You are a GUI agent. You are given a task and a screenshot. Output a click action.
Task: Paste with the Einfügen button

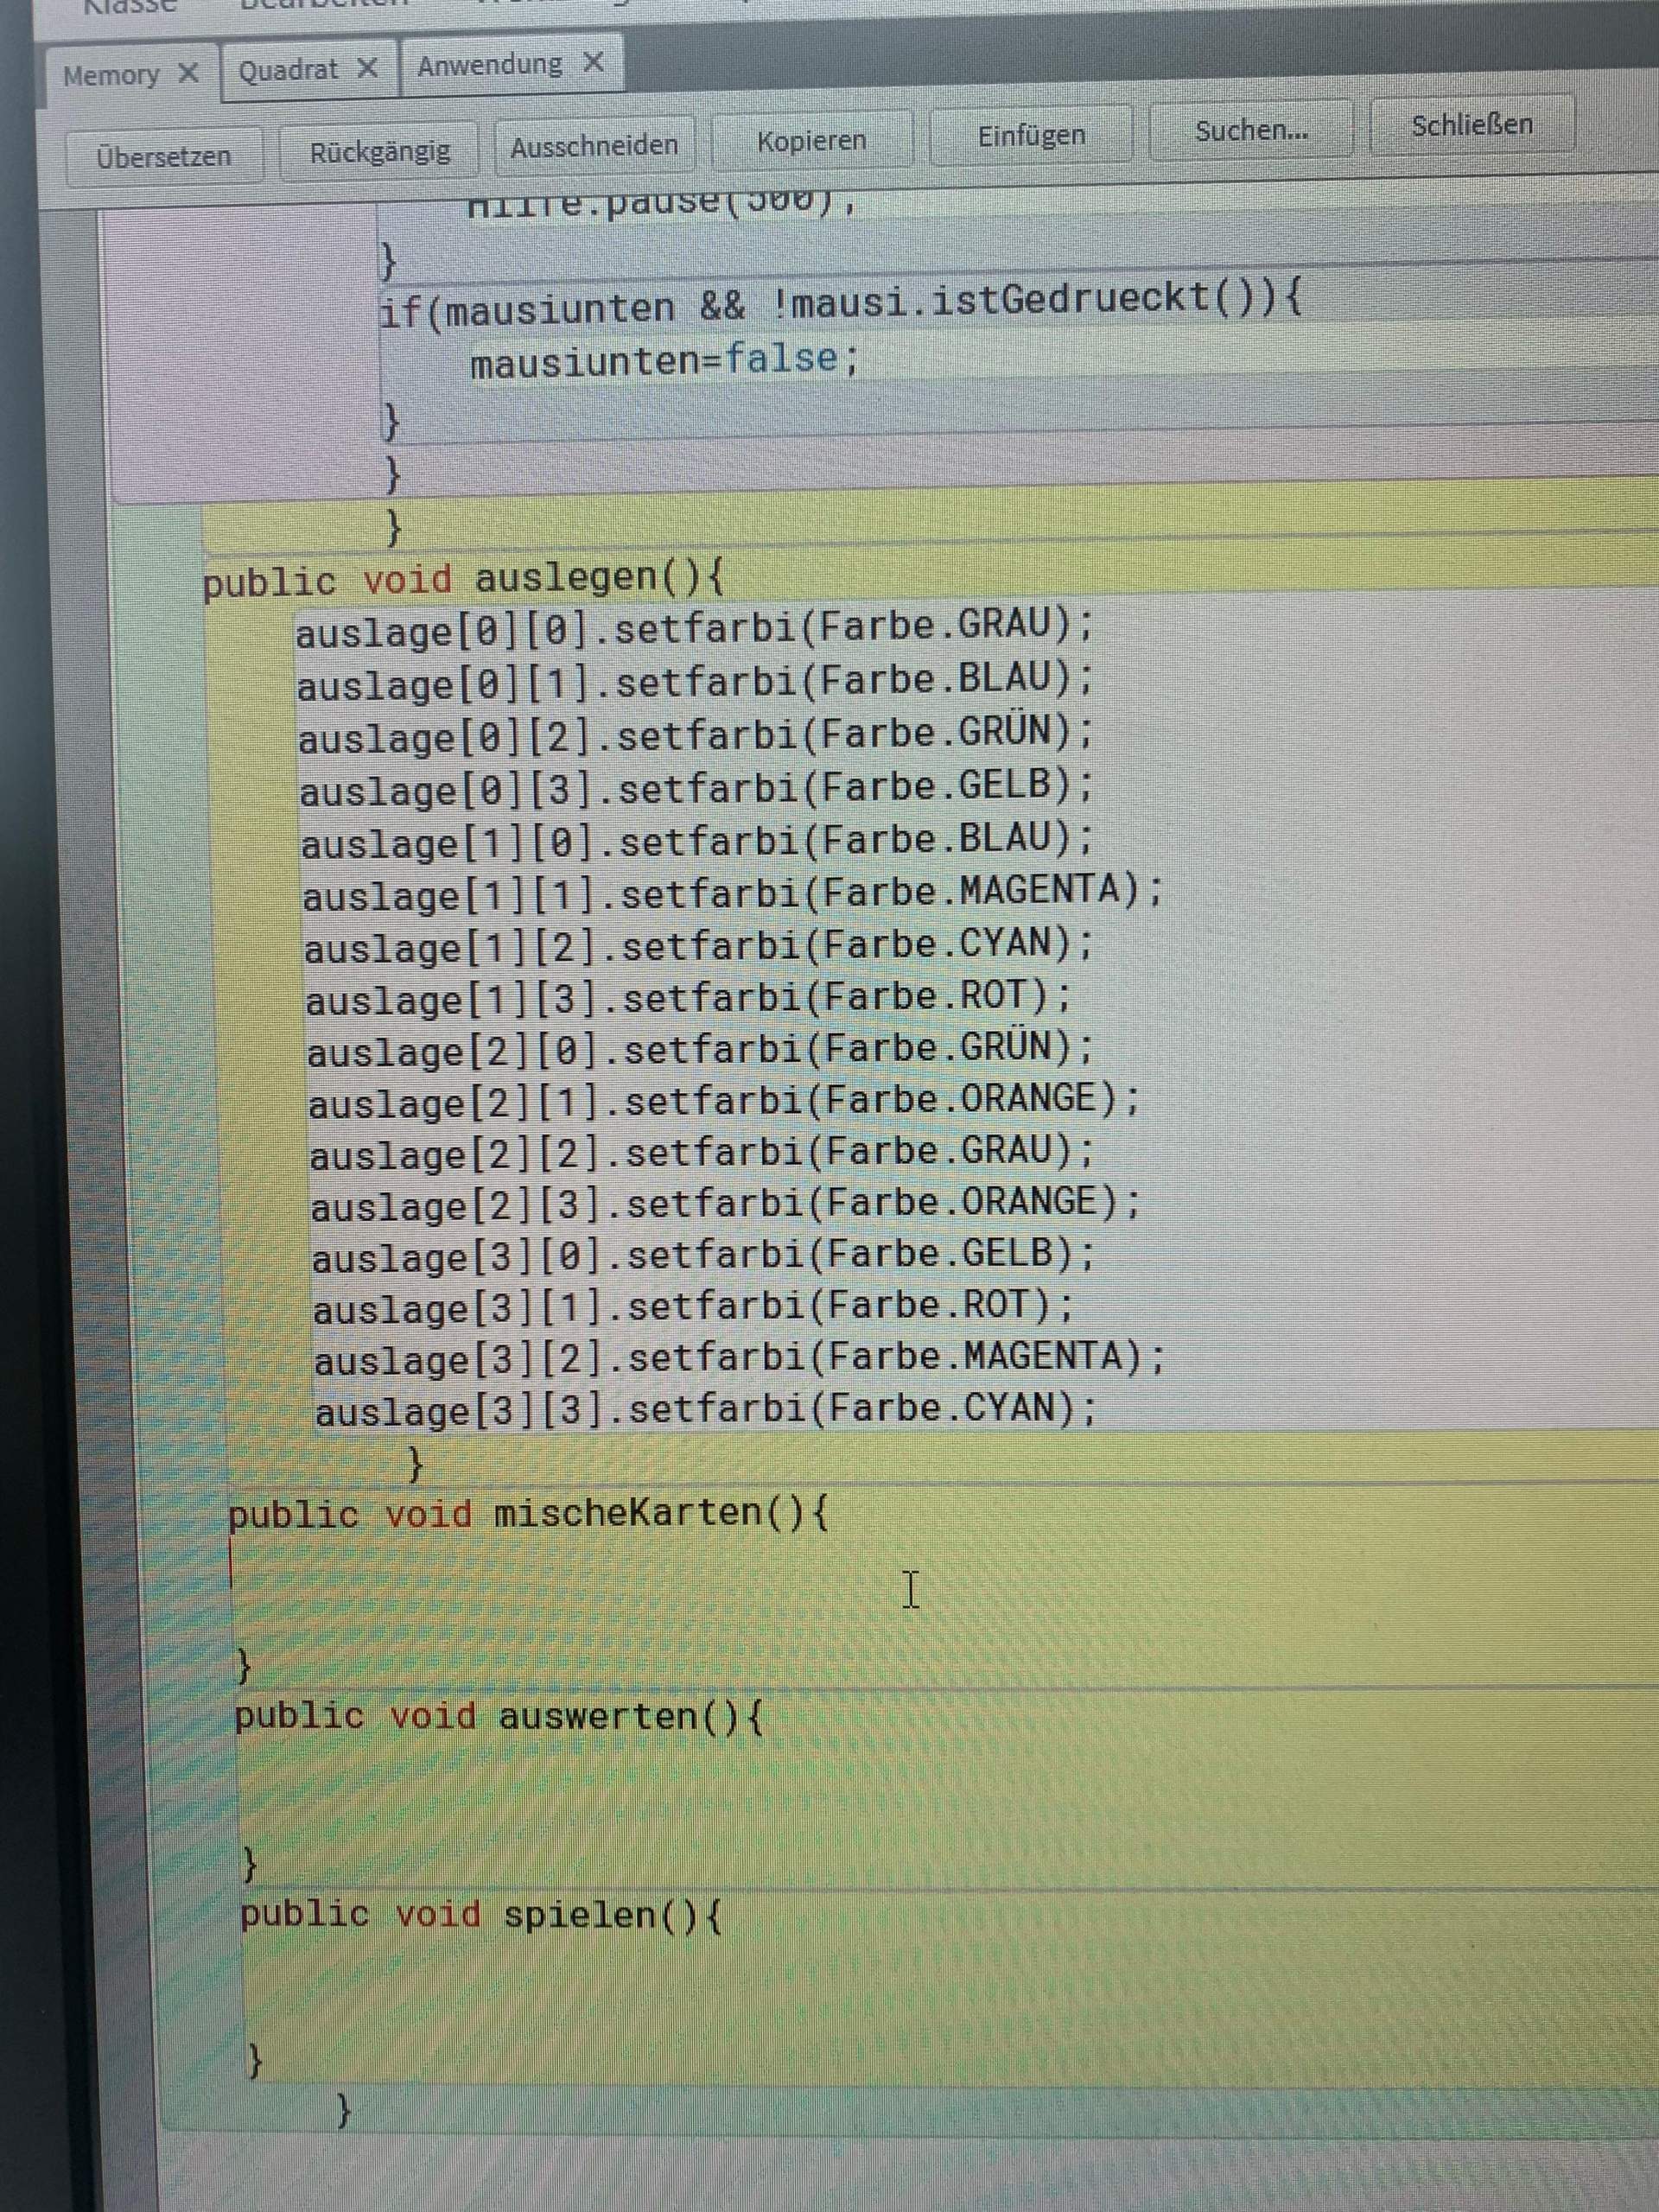click(1031, 135)
